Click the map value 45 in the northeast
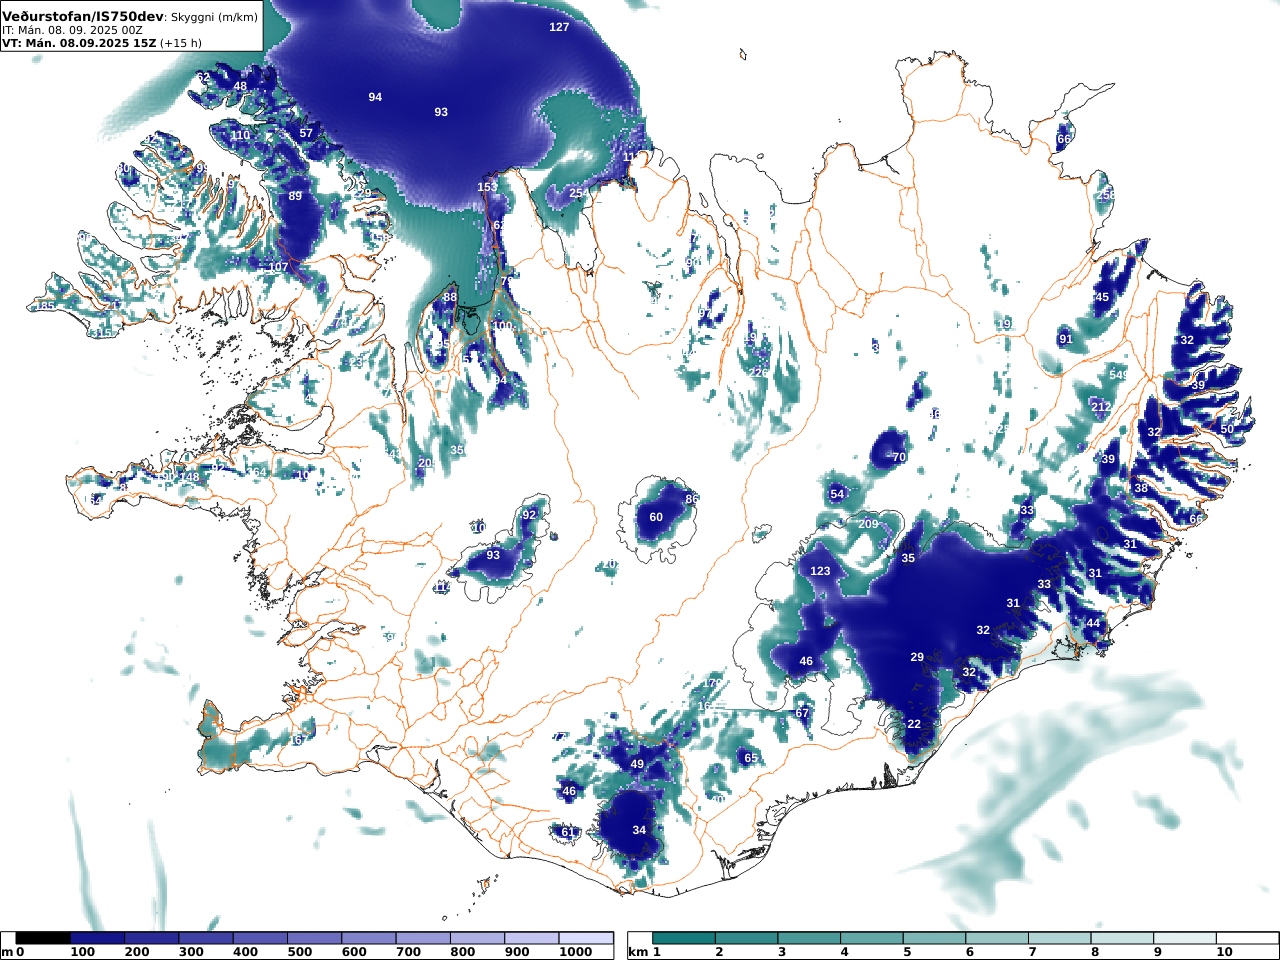This screenshot has height=960, width=1280. coord(1102,297)
